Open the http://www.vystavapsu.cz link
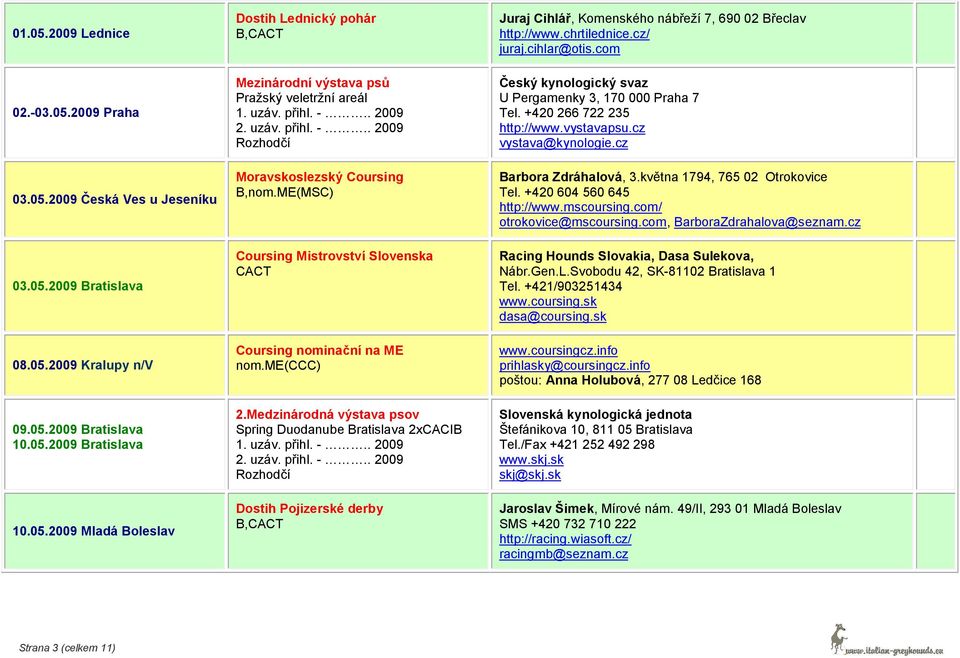The height and width of the screenshot is (658, 960). click(572, 128)
